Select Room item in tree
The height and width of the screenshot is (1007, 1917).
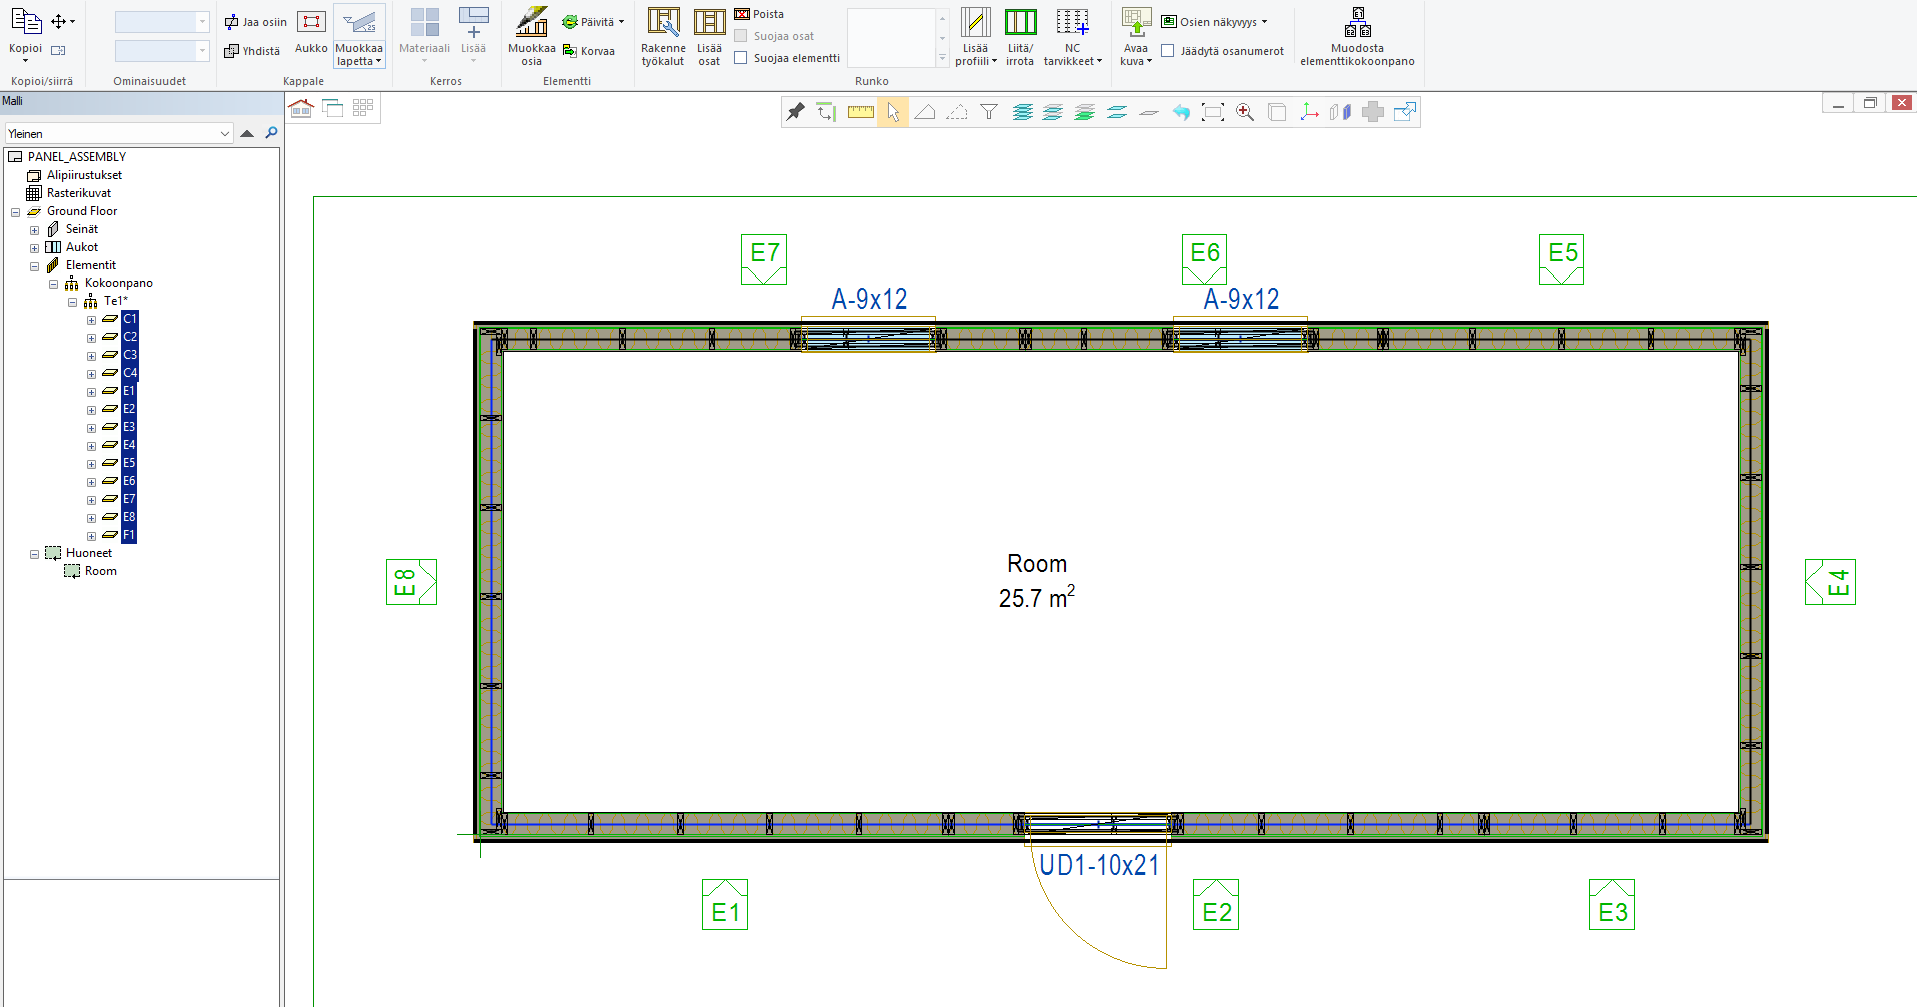click(100, 571)
